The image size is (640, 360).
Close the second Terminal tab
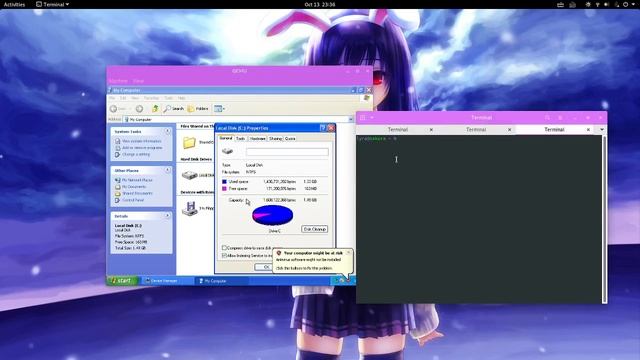pyautogui.click(x=509, y=129)
